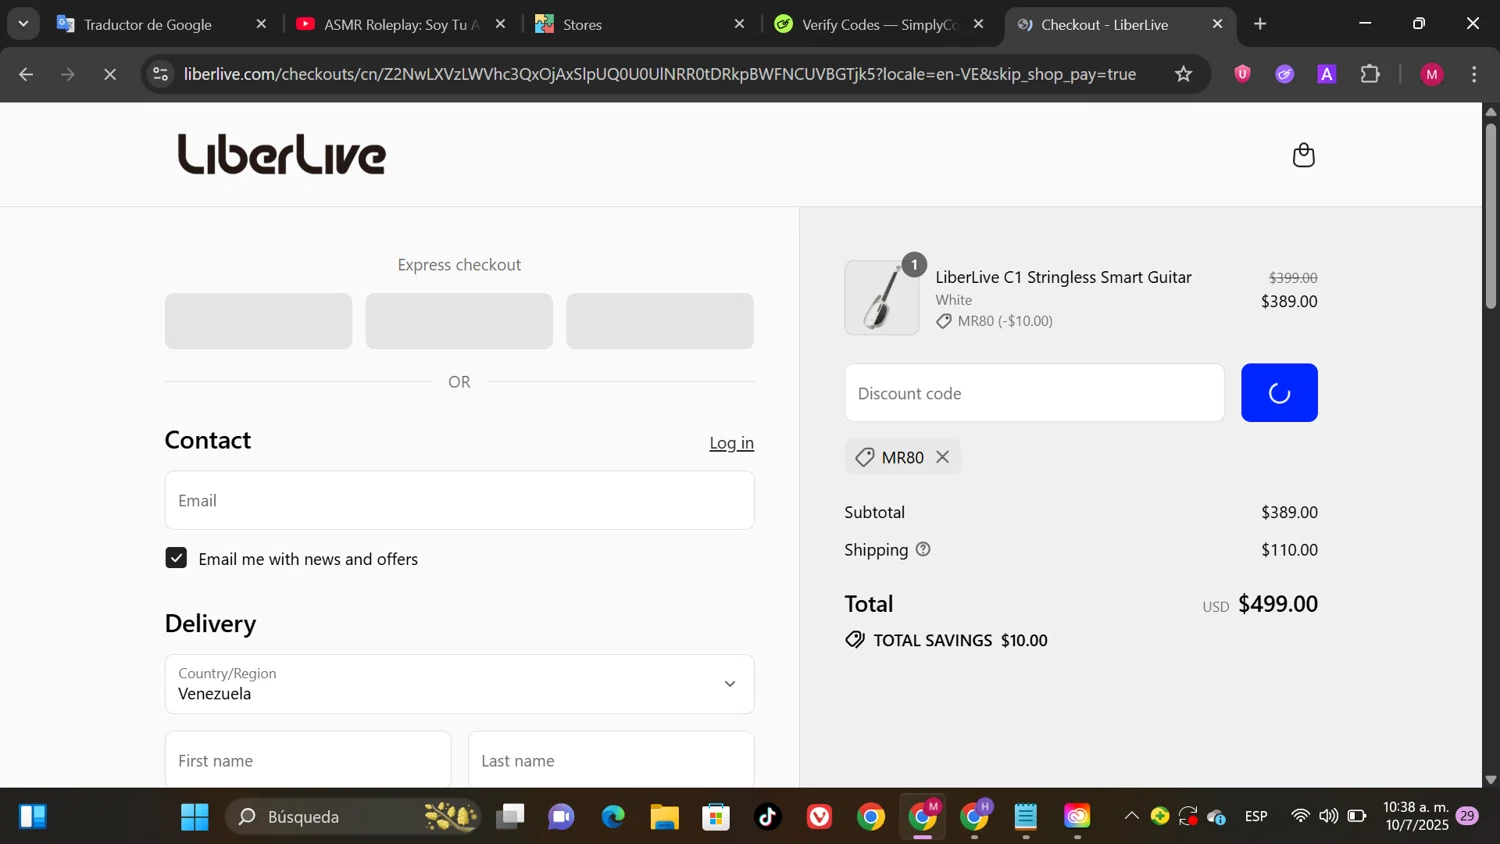Open the ESP language indicator
Image resolution: width=1500 pixels, height=844 pixels.
pyautogui.click(x=1256, y=817)
